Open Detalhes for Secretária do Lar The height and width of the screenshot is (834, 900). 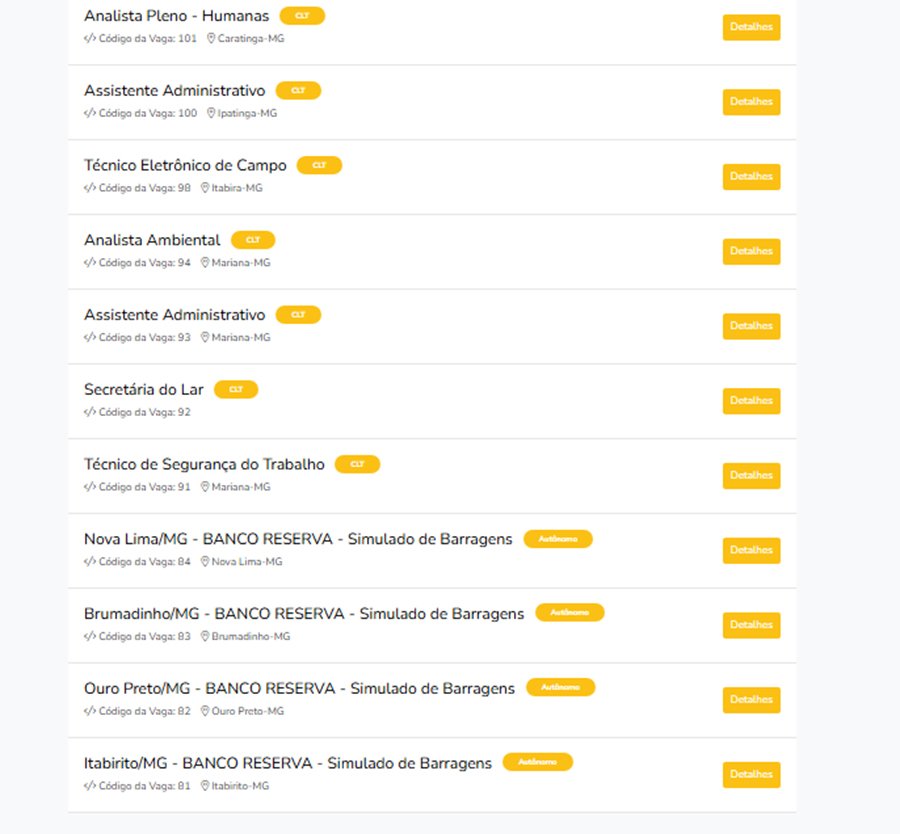751,401
